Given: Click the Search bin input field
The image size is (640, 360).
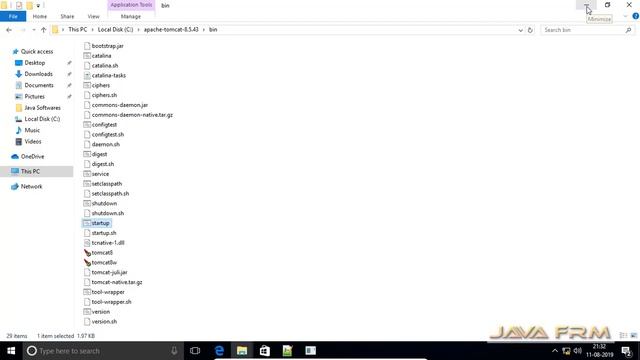Looking at the screenshot, I should (x=584, y=30).
